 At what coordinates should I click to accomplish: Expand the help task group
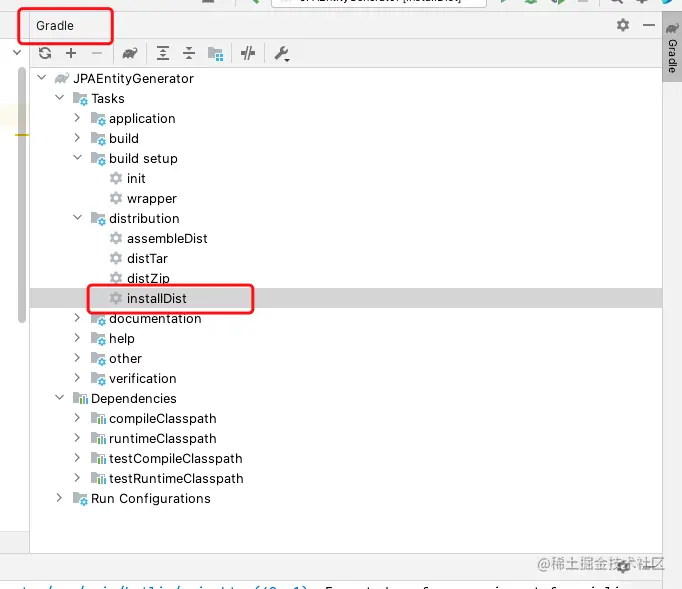point(77,338)
